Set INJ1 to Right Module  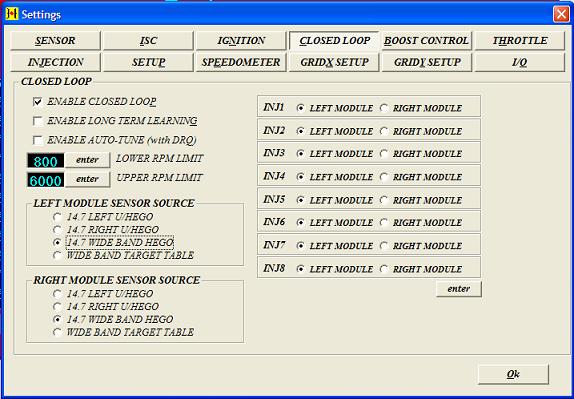[384, 108]
